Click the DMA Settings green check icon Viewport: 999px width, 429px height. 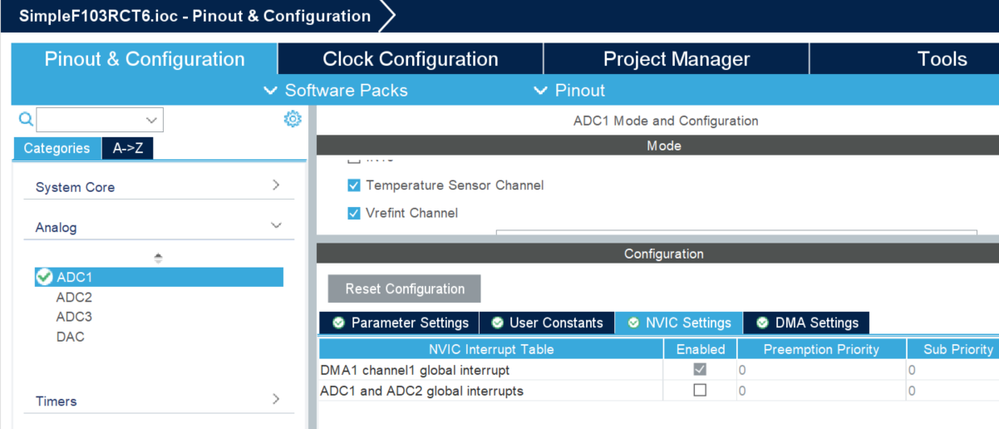coord(762,323)
